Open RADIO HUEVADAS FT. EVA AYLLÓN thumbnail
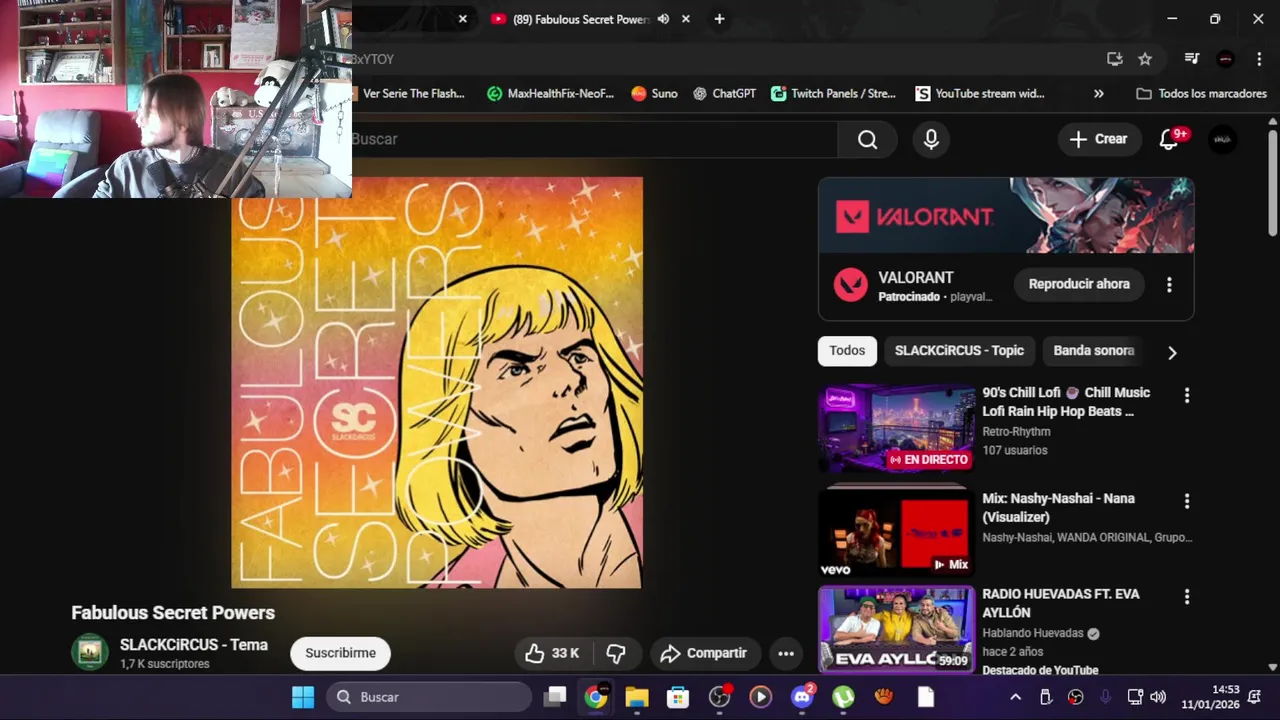 (x=896, y=629)
